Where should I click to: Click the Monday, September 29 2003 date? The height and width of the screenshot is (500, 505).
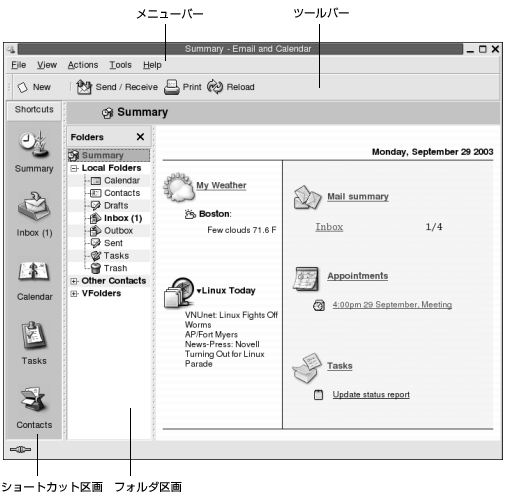[x=432, y=152]
